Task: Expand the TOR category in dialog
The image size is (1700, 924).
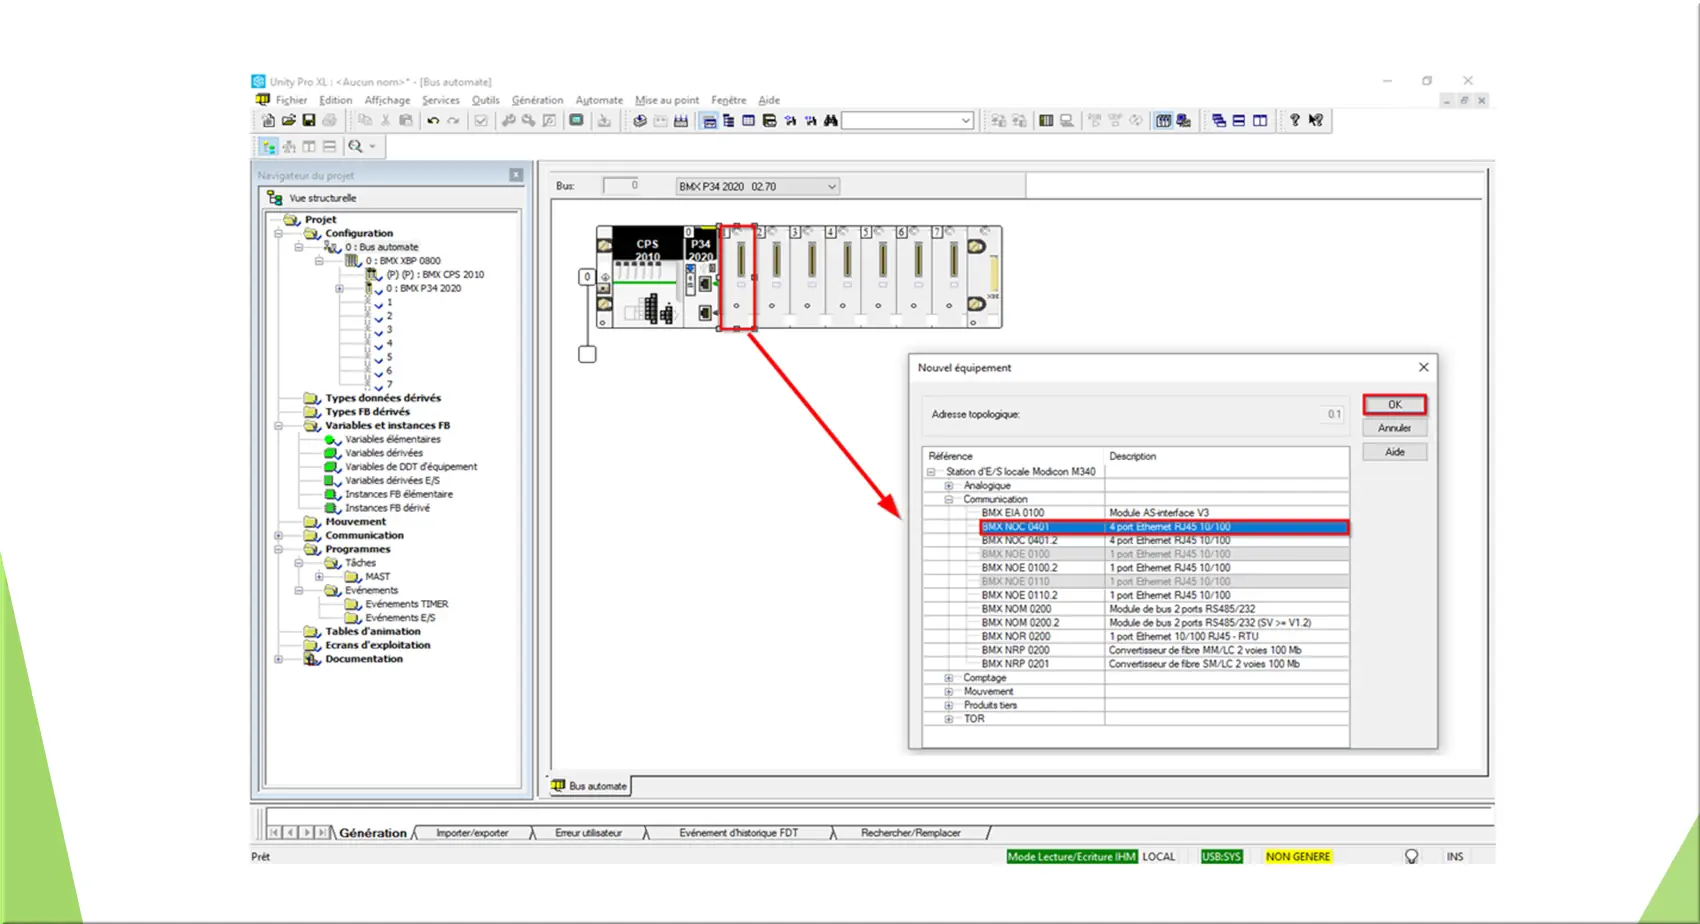Action: coord(949,719)
